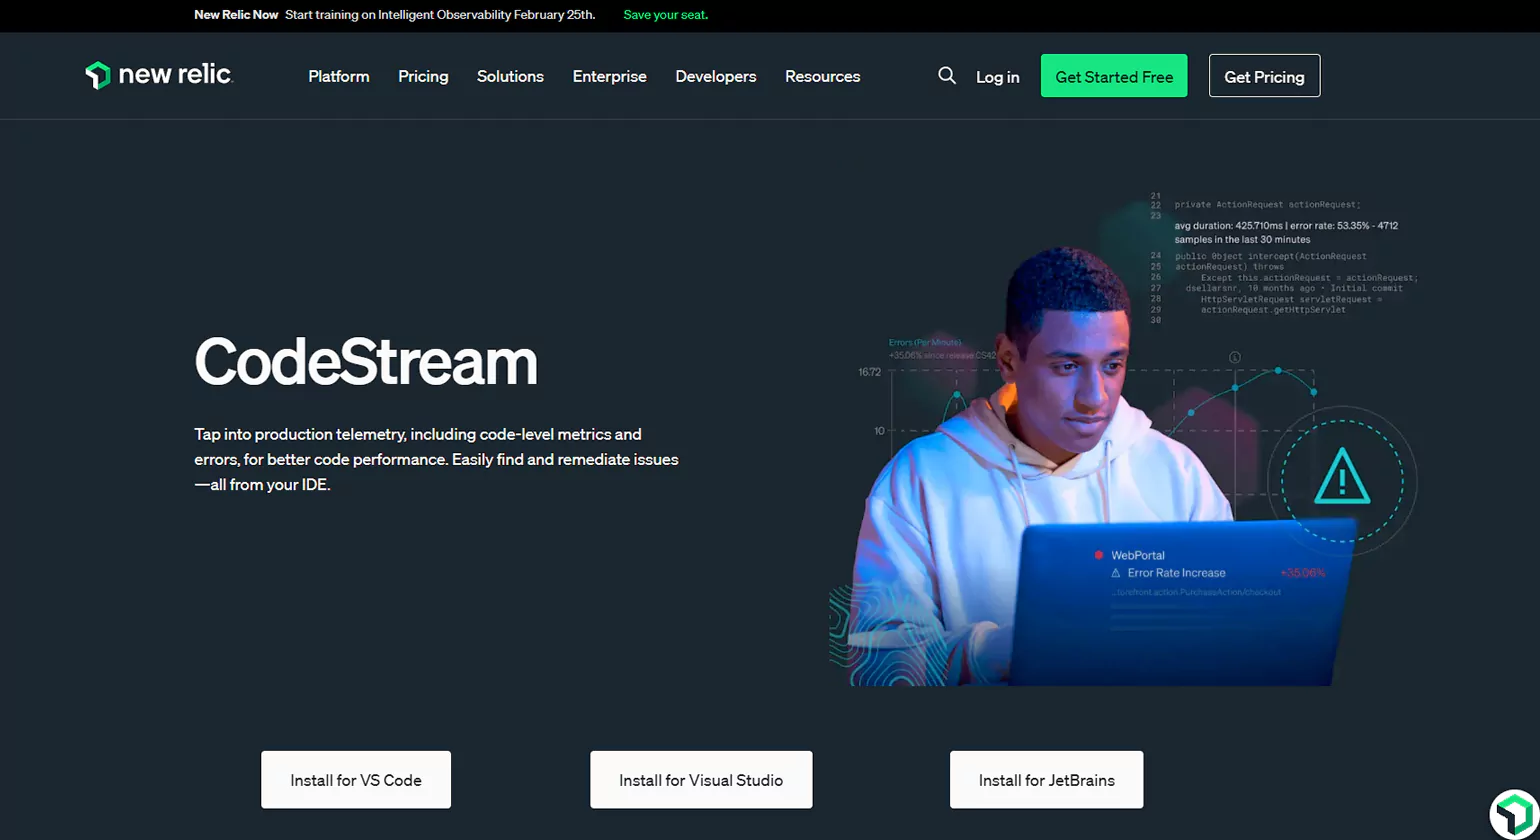The height and width of the screenshot is (840, 1540).
Task: Click the New Relic logo
Action: [157, 74]
